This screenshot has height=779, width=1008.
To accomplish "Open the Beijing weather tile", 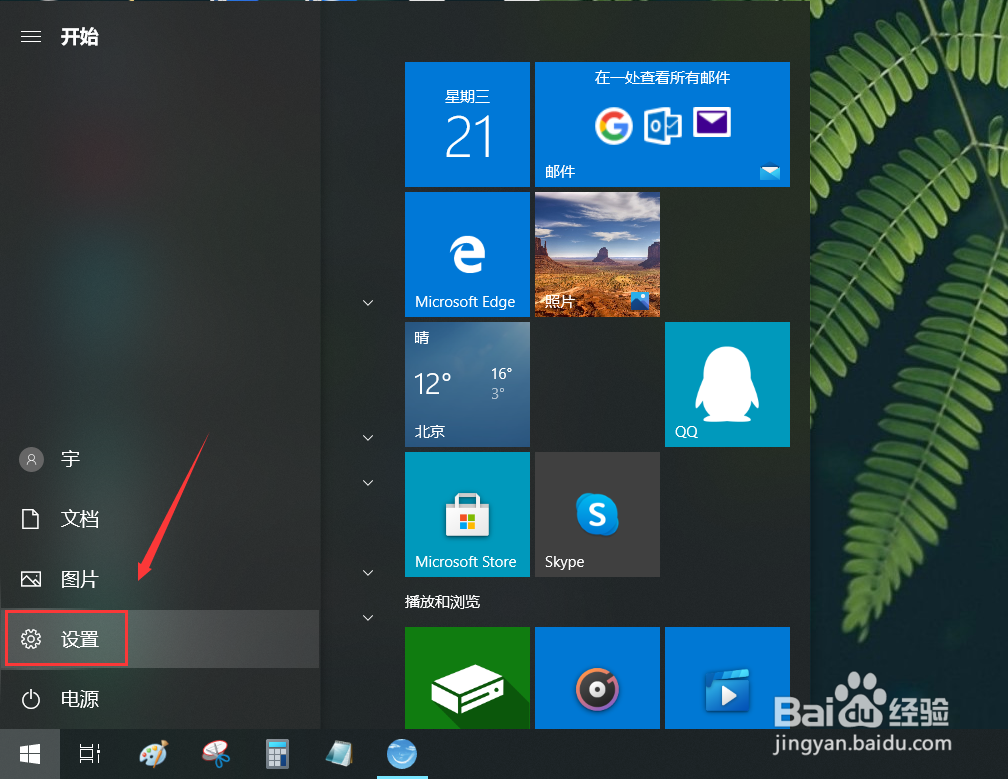I will (x=467, y=384).
